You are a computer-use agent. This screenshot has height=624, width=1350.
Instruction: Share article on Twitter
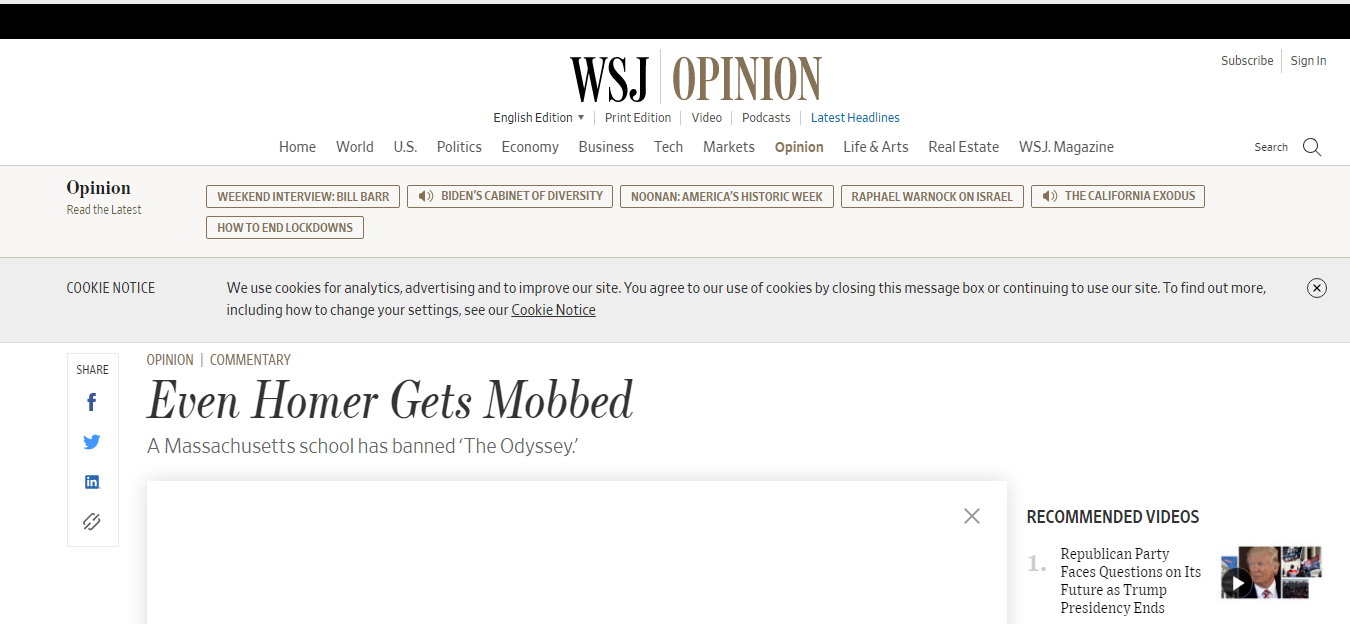[92, 442]
